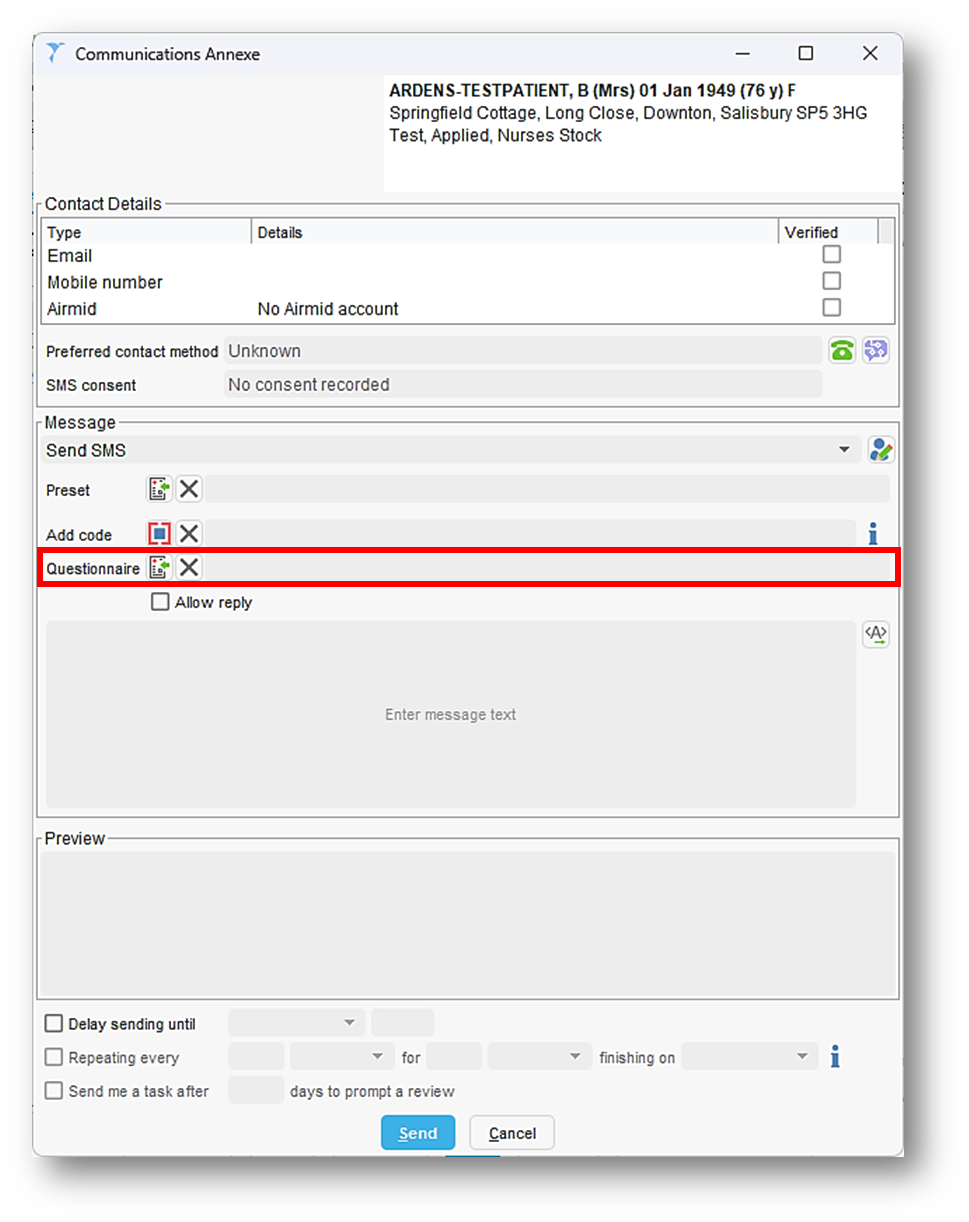Click the Repeating every number field
The image size is (969, 1222).
click(x=256, y=1057)
